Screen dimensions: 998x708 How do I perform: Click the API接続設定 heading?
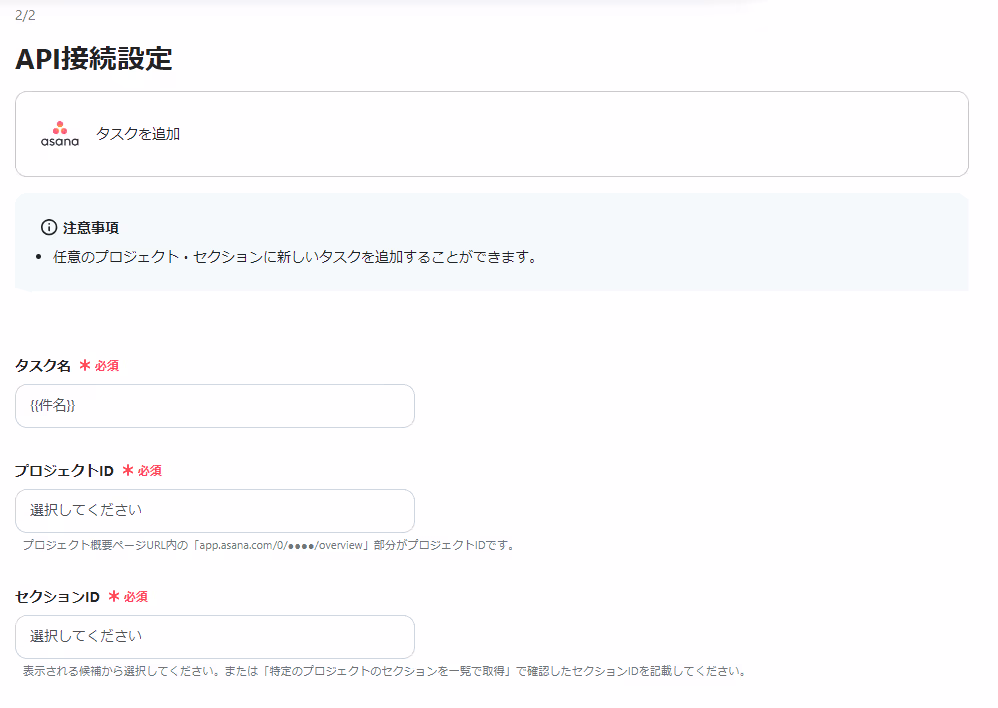[x=94, y=59]
